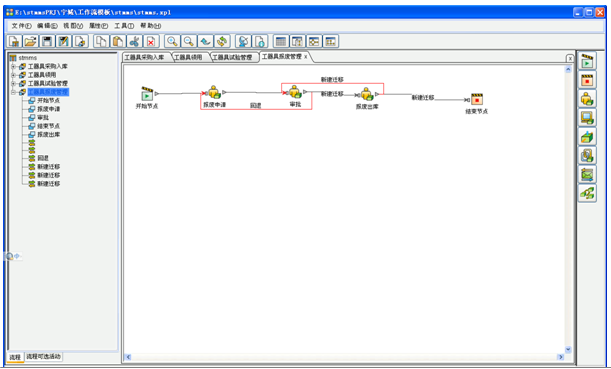Expand the 工器具试验管理 tree node

click(13, 83)
